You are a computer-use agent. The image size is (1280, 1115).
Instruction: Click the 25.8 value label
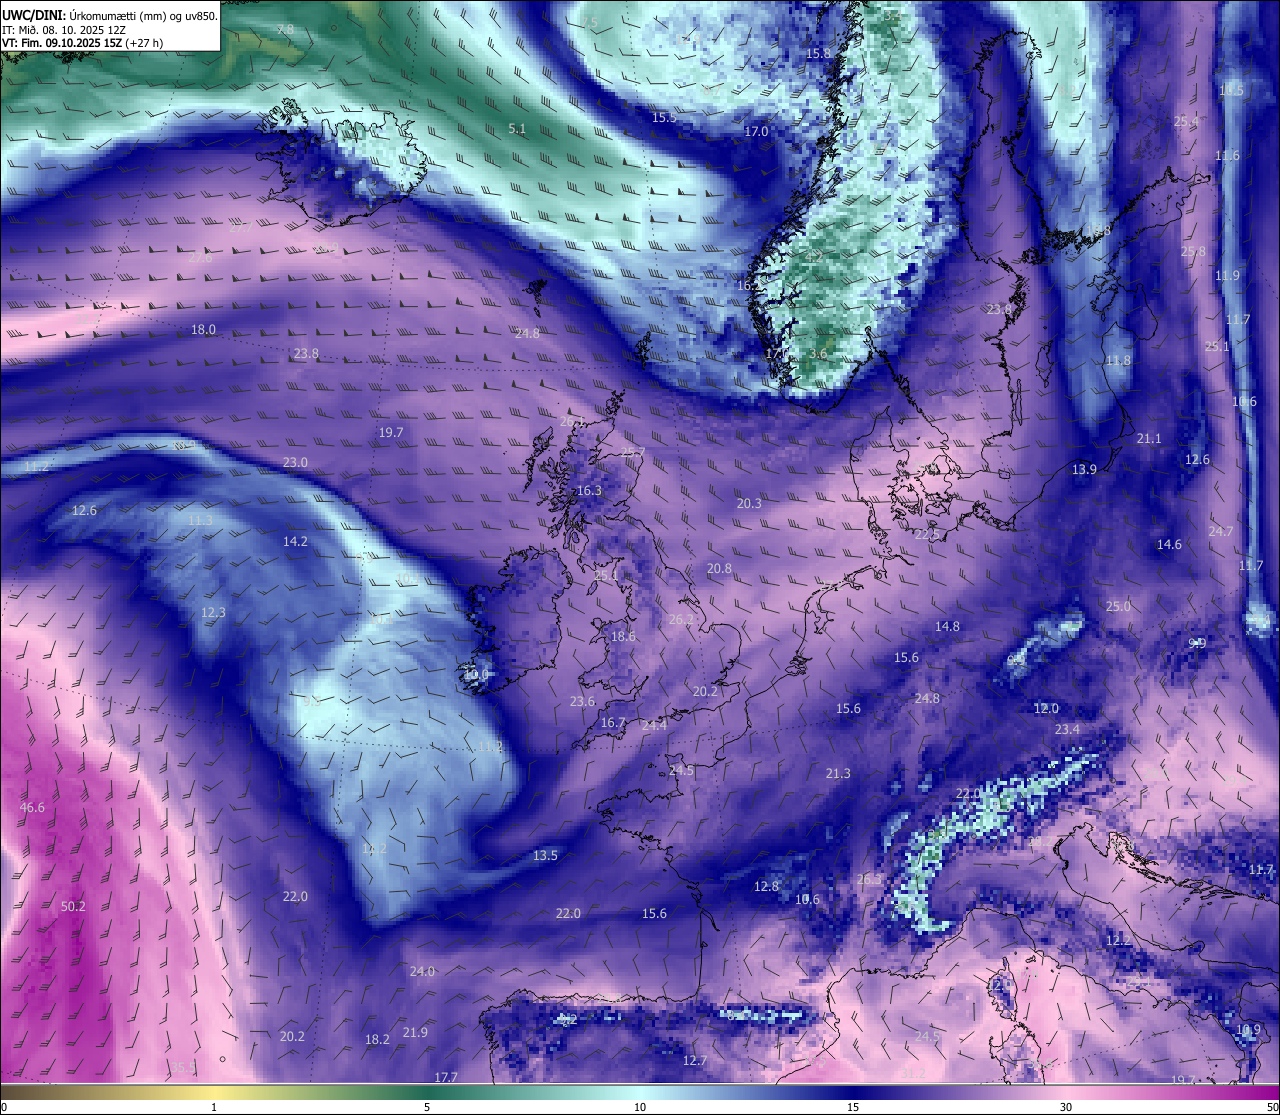[1193, 251]
